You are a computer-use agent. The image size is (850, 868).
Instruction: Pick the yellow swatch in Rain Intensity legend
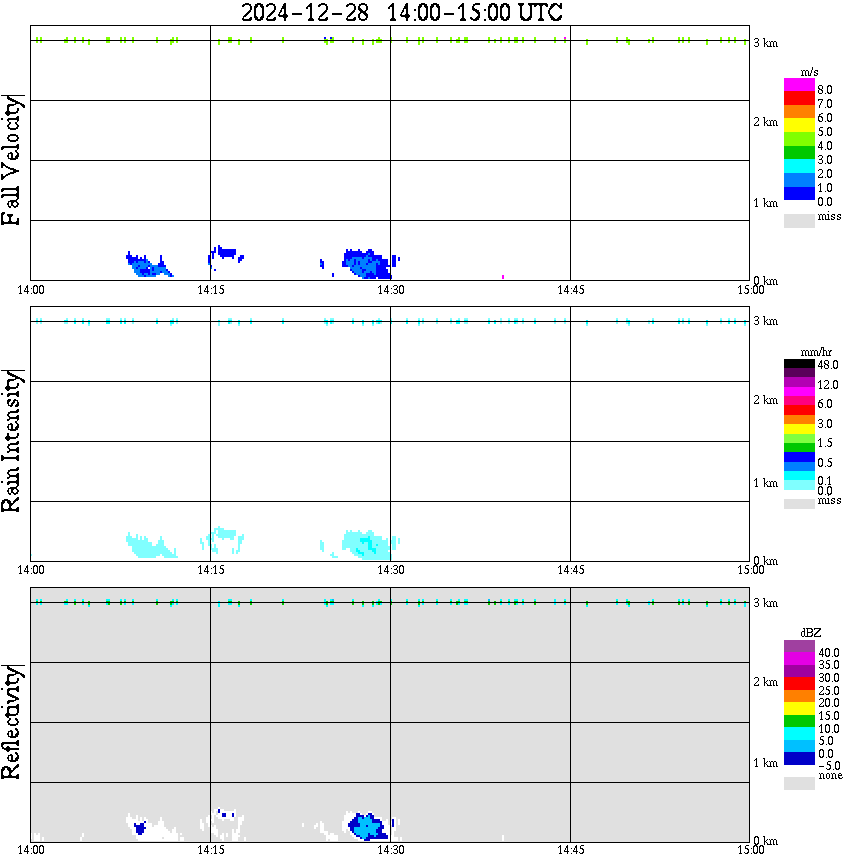tap(799, 429)
